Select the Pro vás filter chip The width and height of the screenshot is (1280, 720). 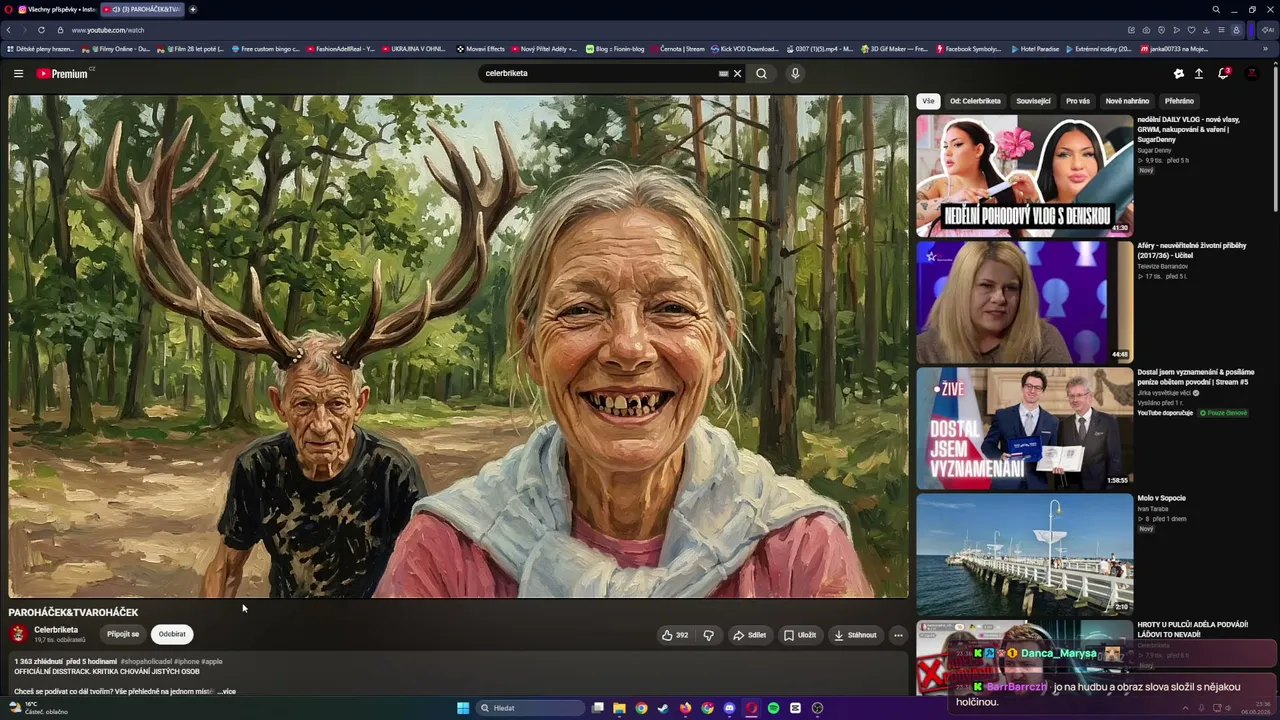pyautogui.click(x=1078, y=101)
